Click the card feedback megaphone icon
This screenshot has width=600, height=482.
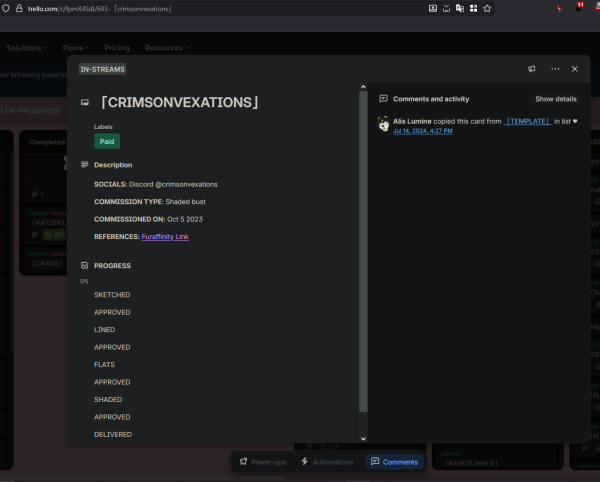[x=532, y=69]
